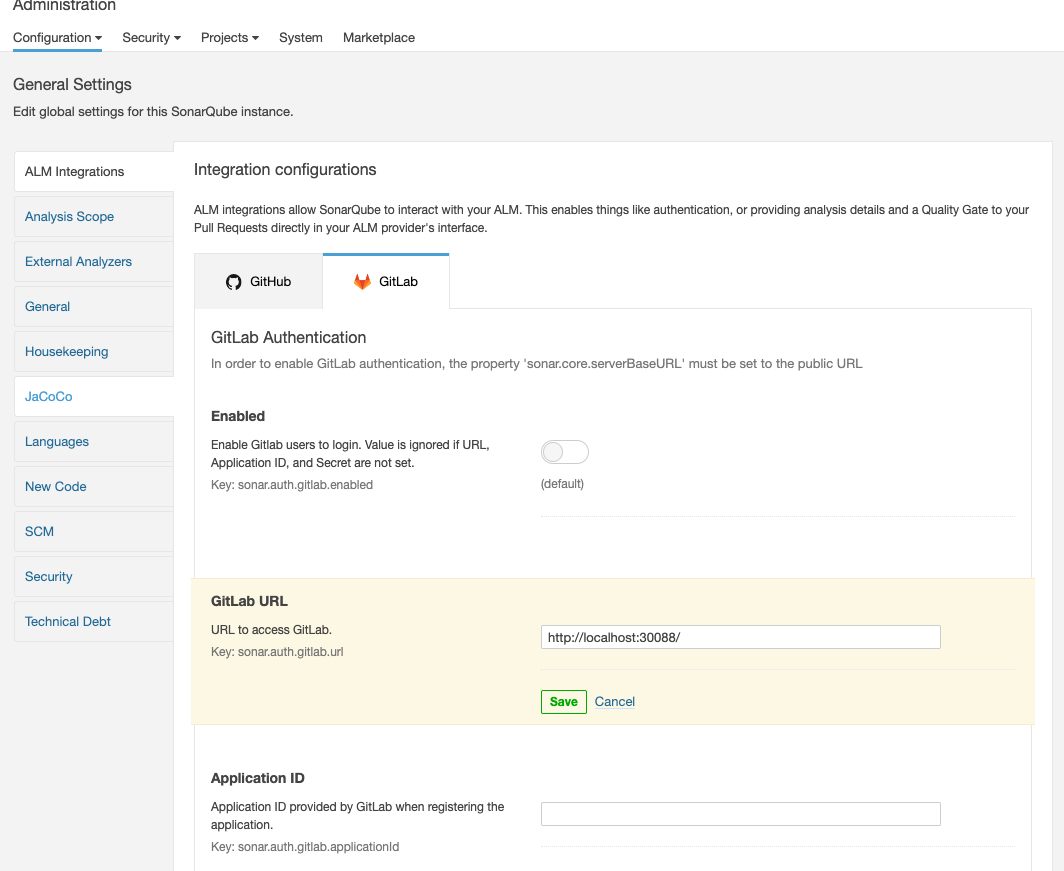Focus the Application ID text field
The image size is (1064, 871).
[740, 814]
